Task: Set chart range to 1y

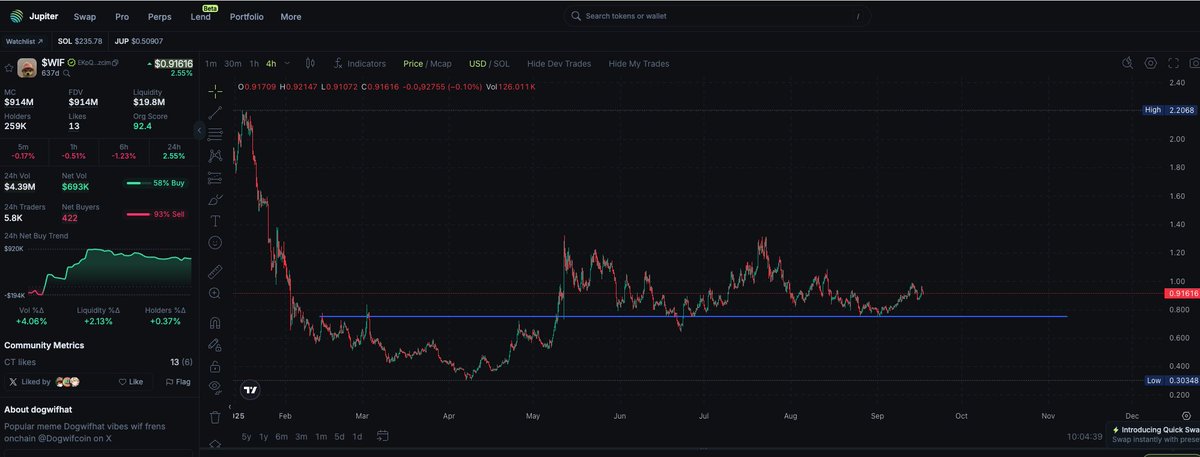Action: (263, 436)
